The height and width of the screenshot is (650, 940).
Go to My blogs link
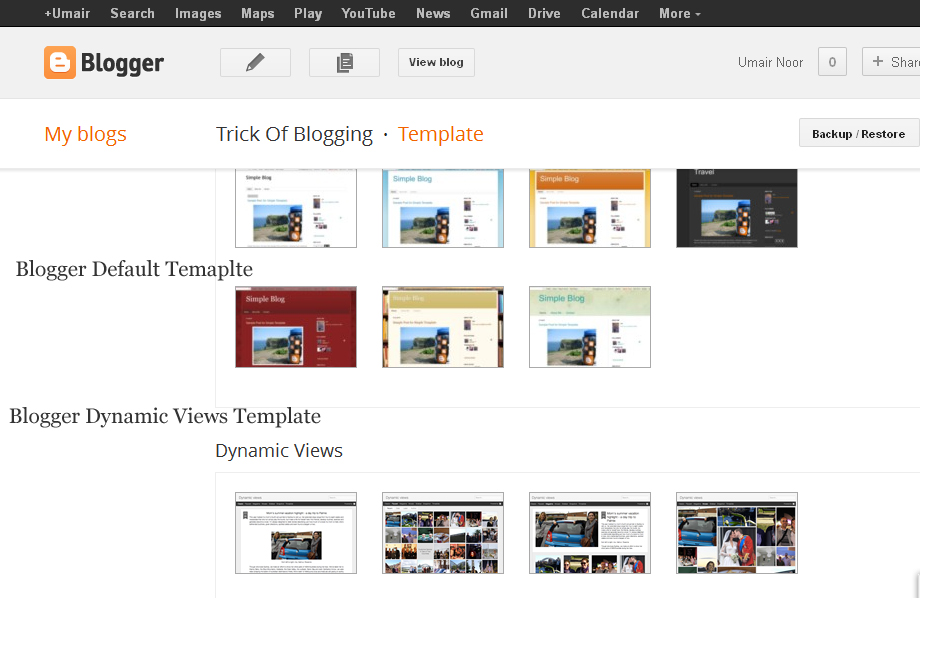[85, 134]
